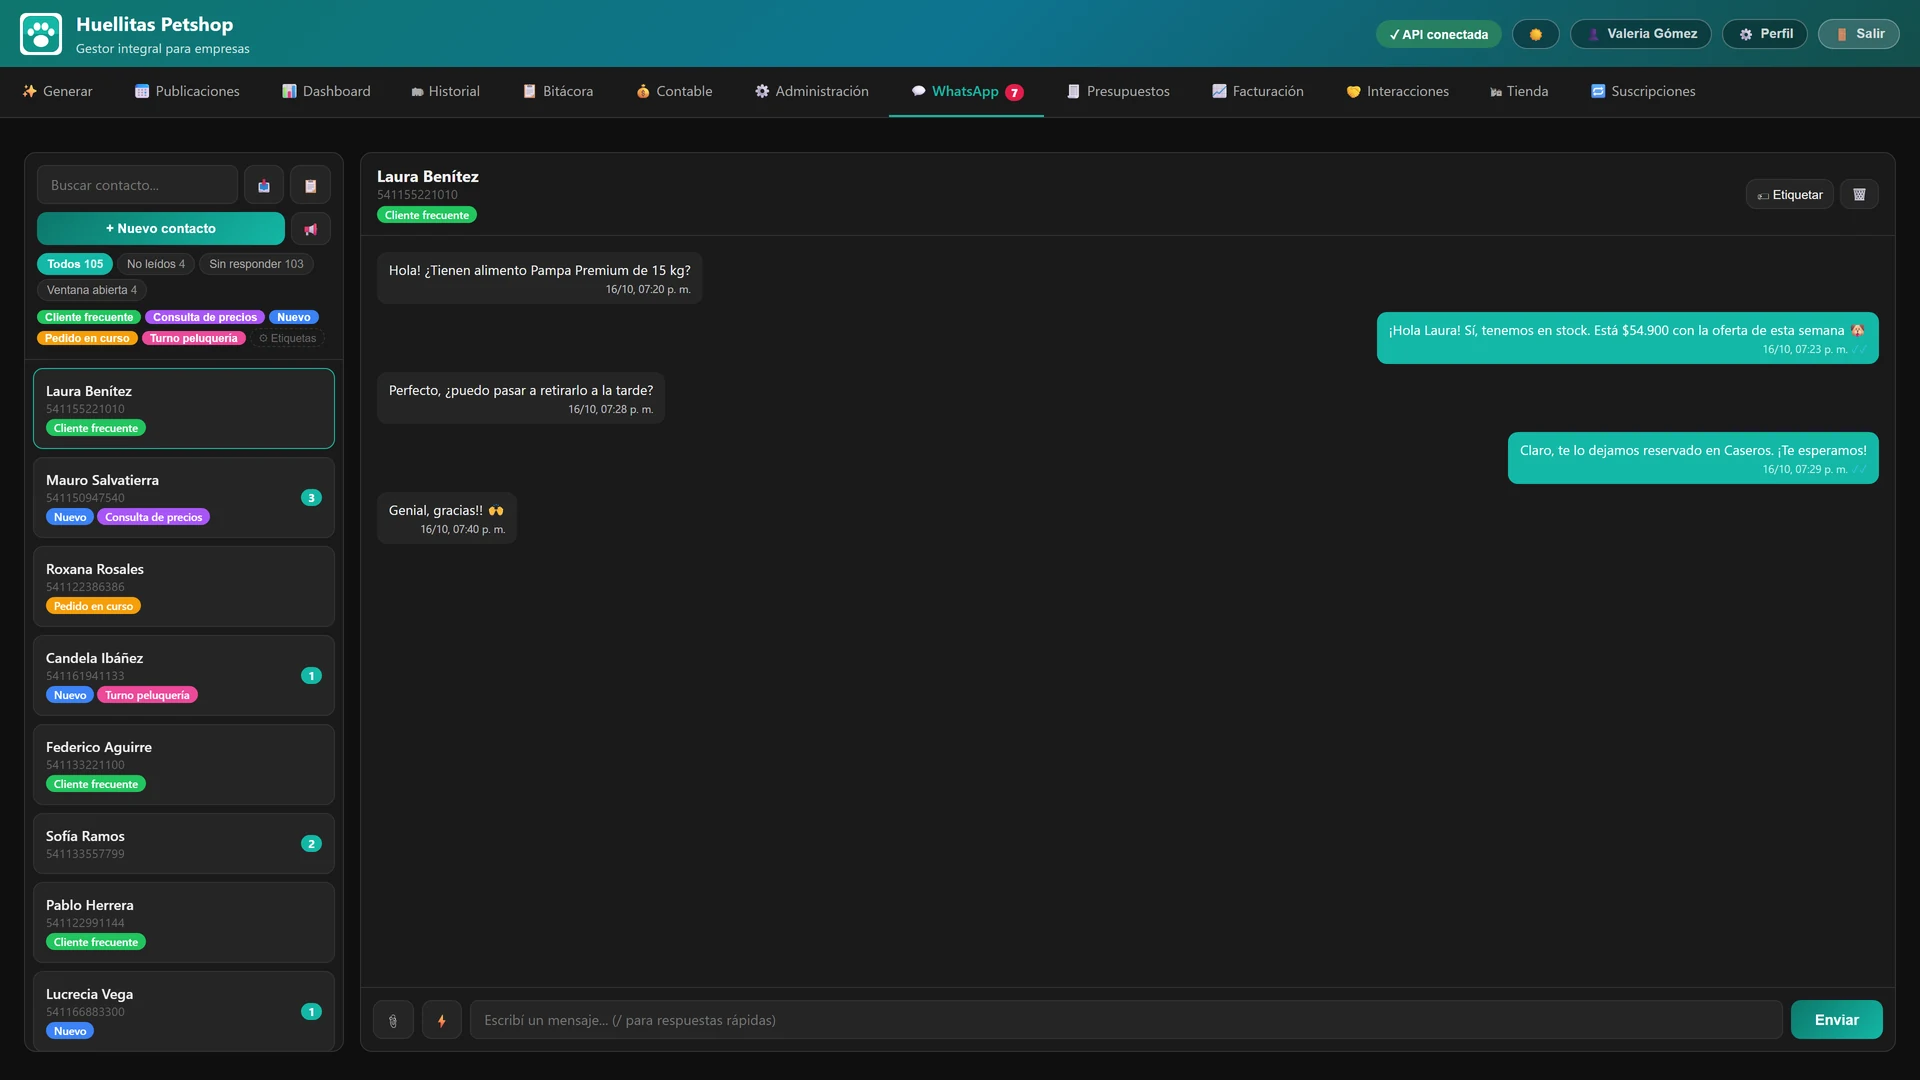Toggle the sun theme button
This screenshot has width=1920, height=1080.
pos(1535,34)
